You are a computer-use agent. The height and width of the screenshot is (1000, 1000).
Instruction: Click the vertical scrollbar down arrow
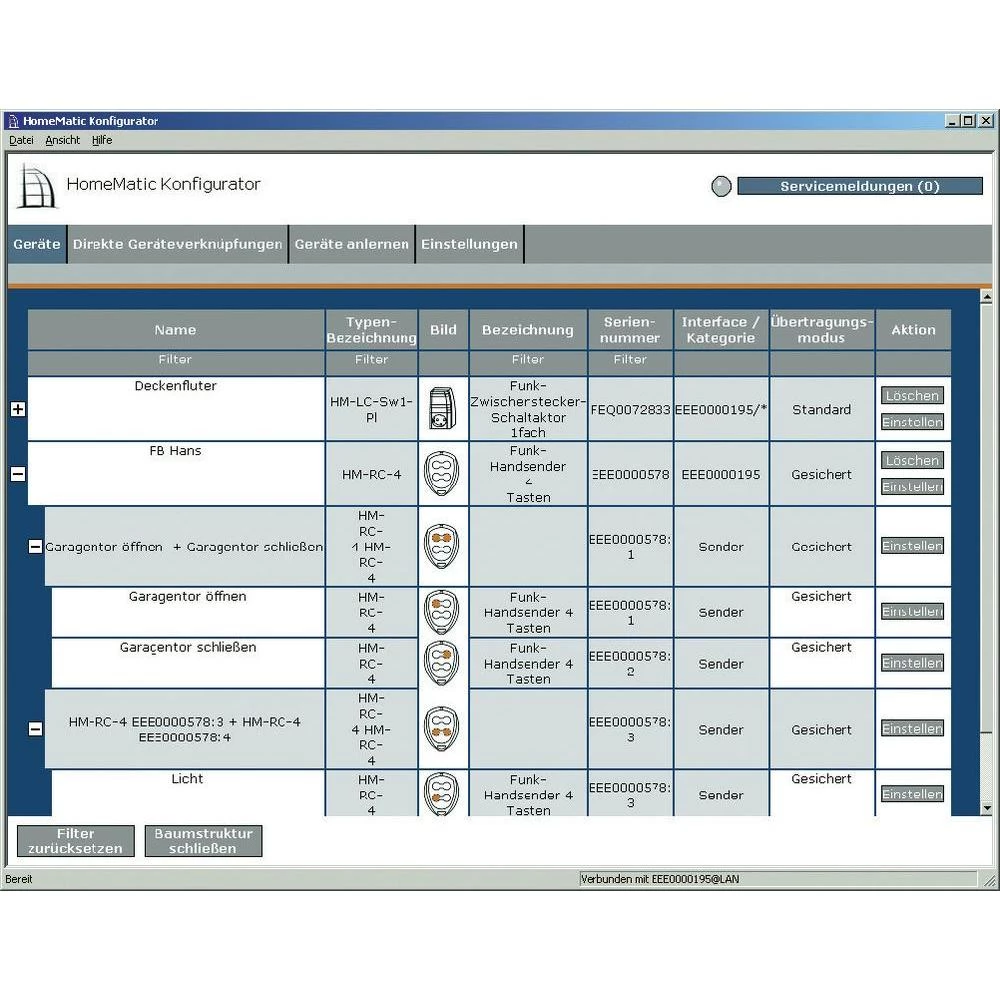point(987,808)
